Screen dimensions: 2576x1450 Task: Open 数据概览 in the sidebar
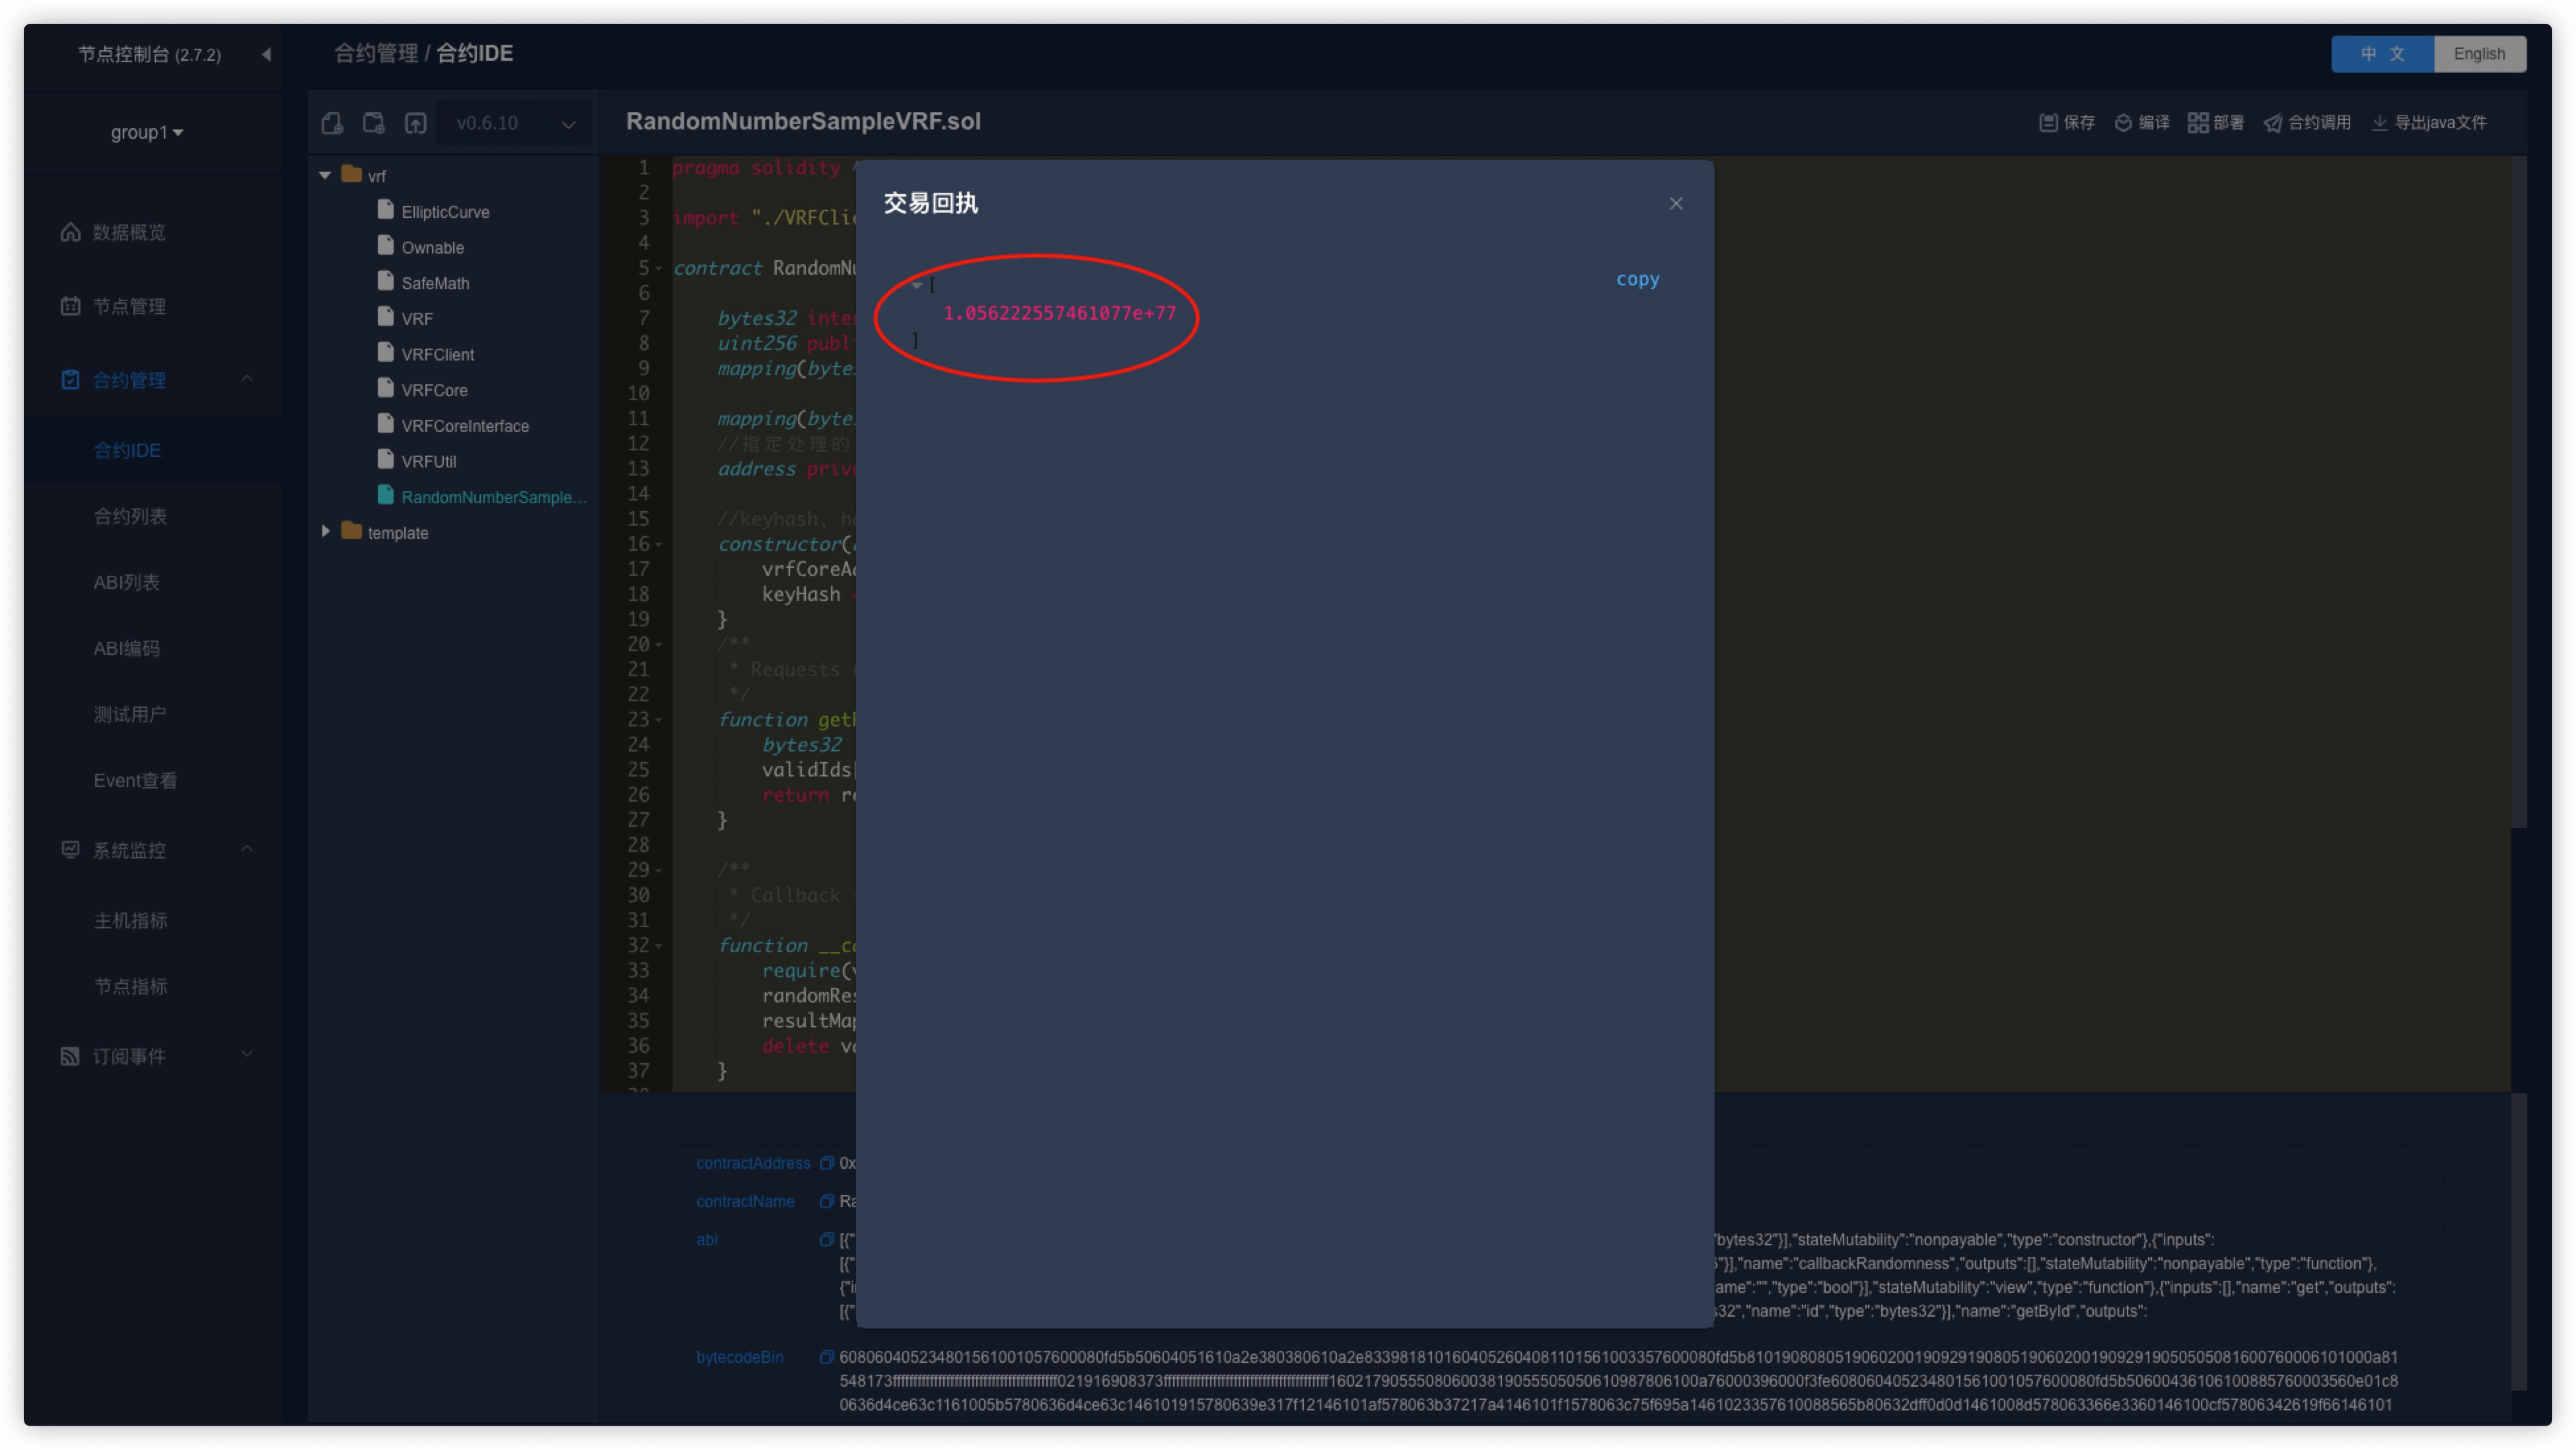tap(129, 232)
